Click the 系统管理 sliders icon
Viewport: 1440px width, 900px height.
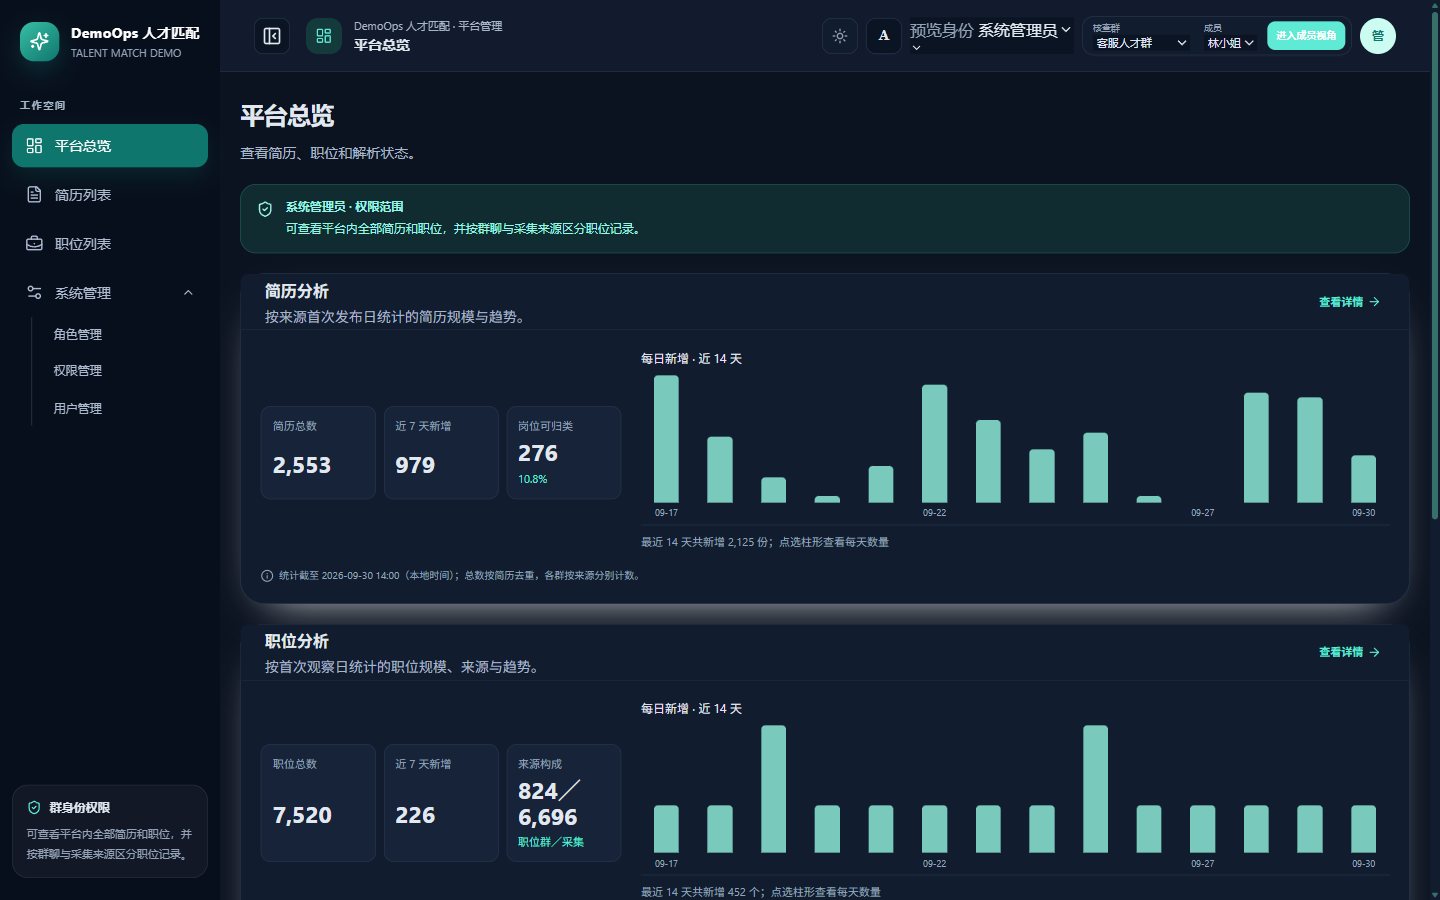pos(34,293)
